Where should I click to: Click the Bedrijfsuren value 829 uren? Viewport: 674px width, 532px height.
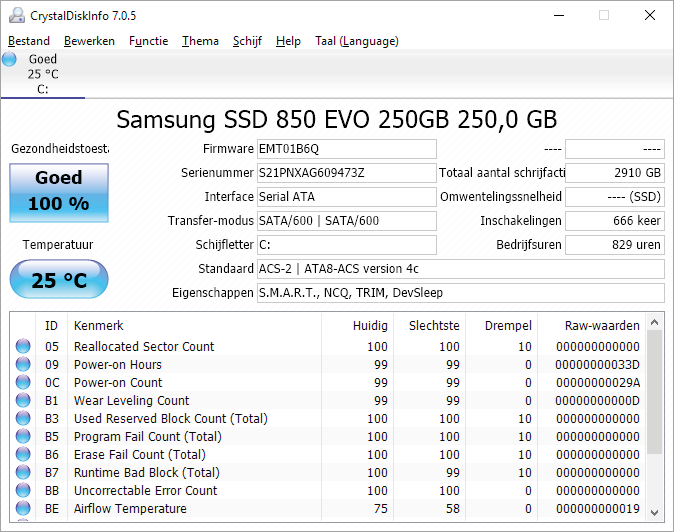615,245
